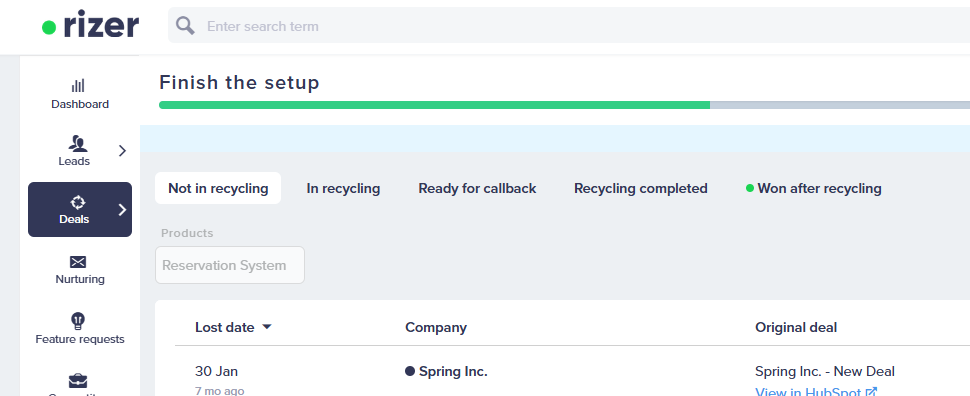970x396 pixels.
Task: Click the Original deal column header
Action: tap(796, 327)
